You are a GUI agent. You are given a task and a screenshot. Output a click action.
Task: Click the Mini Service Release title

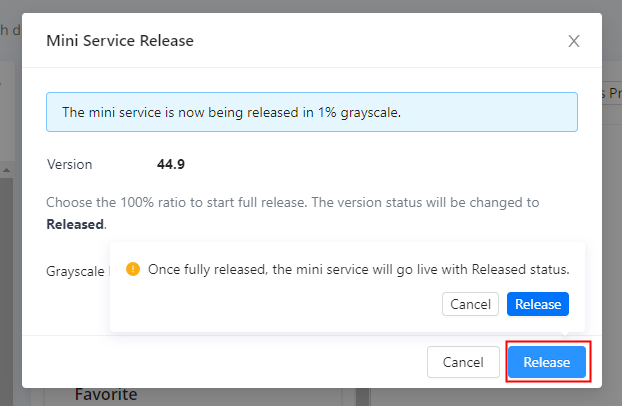[x=120, y=41]
